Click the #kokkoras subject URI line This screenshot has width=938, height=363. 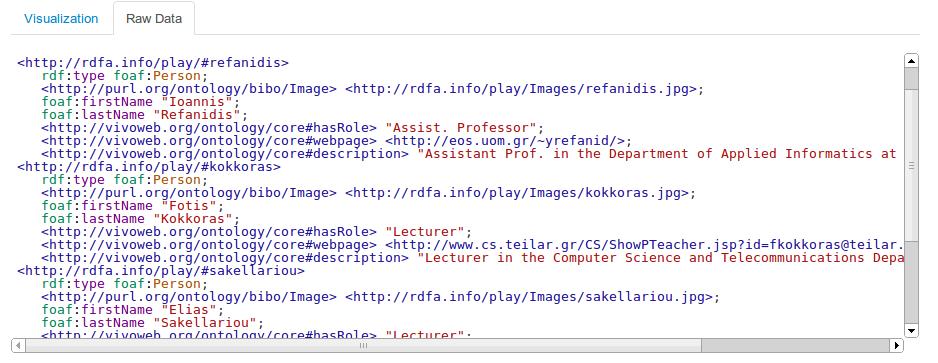tap(149, 167)
